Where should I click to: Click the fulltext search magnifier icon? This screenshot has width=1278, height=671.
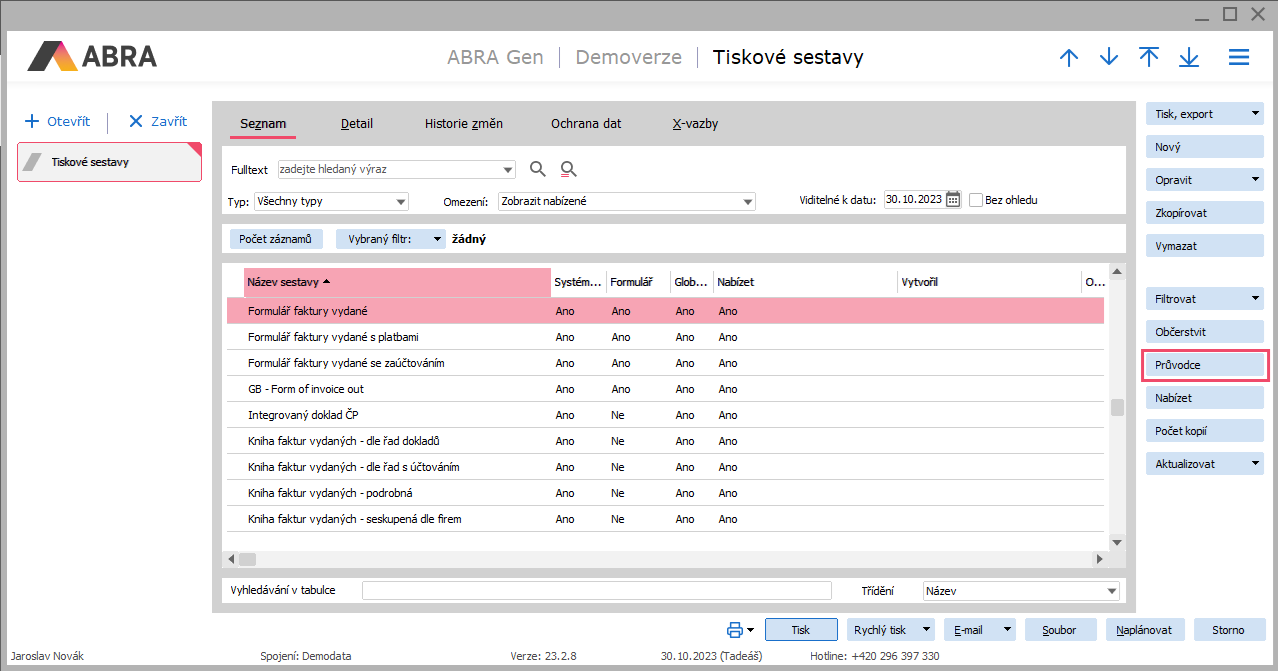coord(538,169)
